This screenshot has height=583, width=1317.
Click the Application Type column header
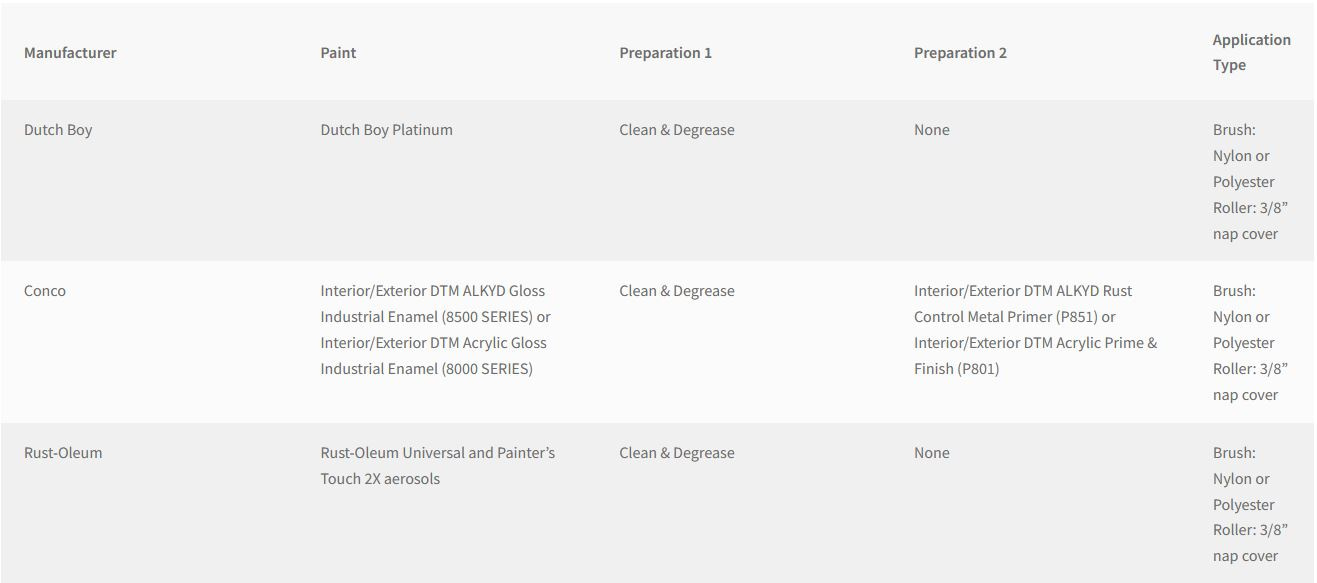(x=1251, y=52)
